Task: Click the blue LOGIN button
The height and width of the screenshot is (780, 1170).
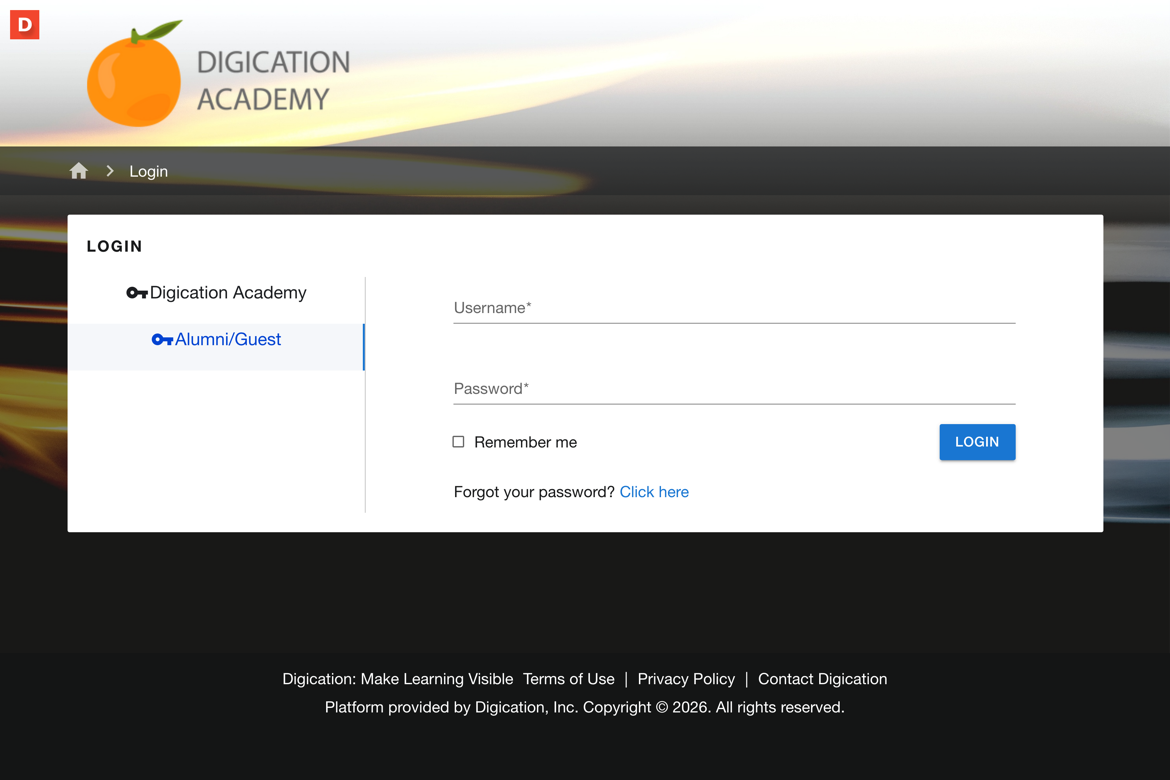Action: pos(977,442)
